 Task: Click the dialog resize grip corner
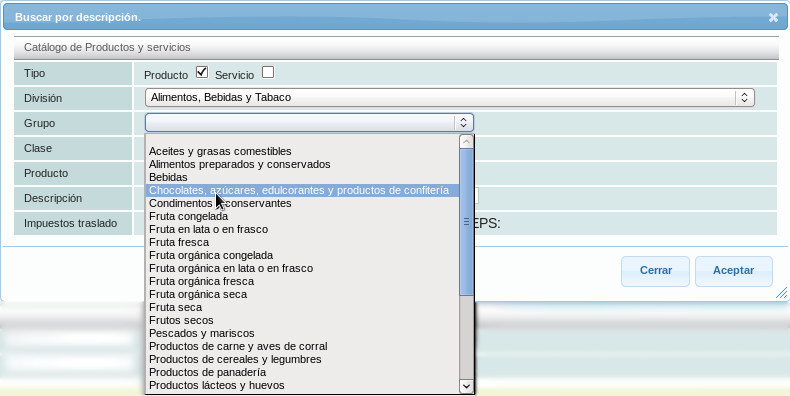point(781,293)
